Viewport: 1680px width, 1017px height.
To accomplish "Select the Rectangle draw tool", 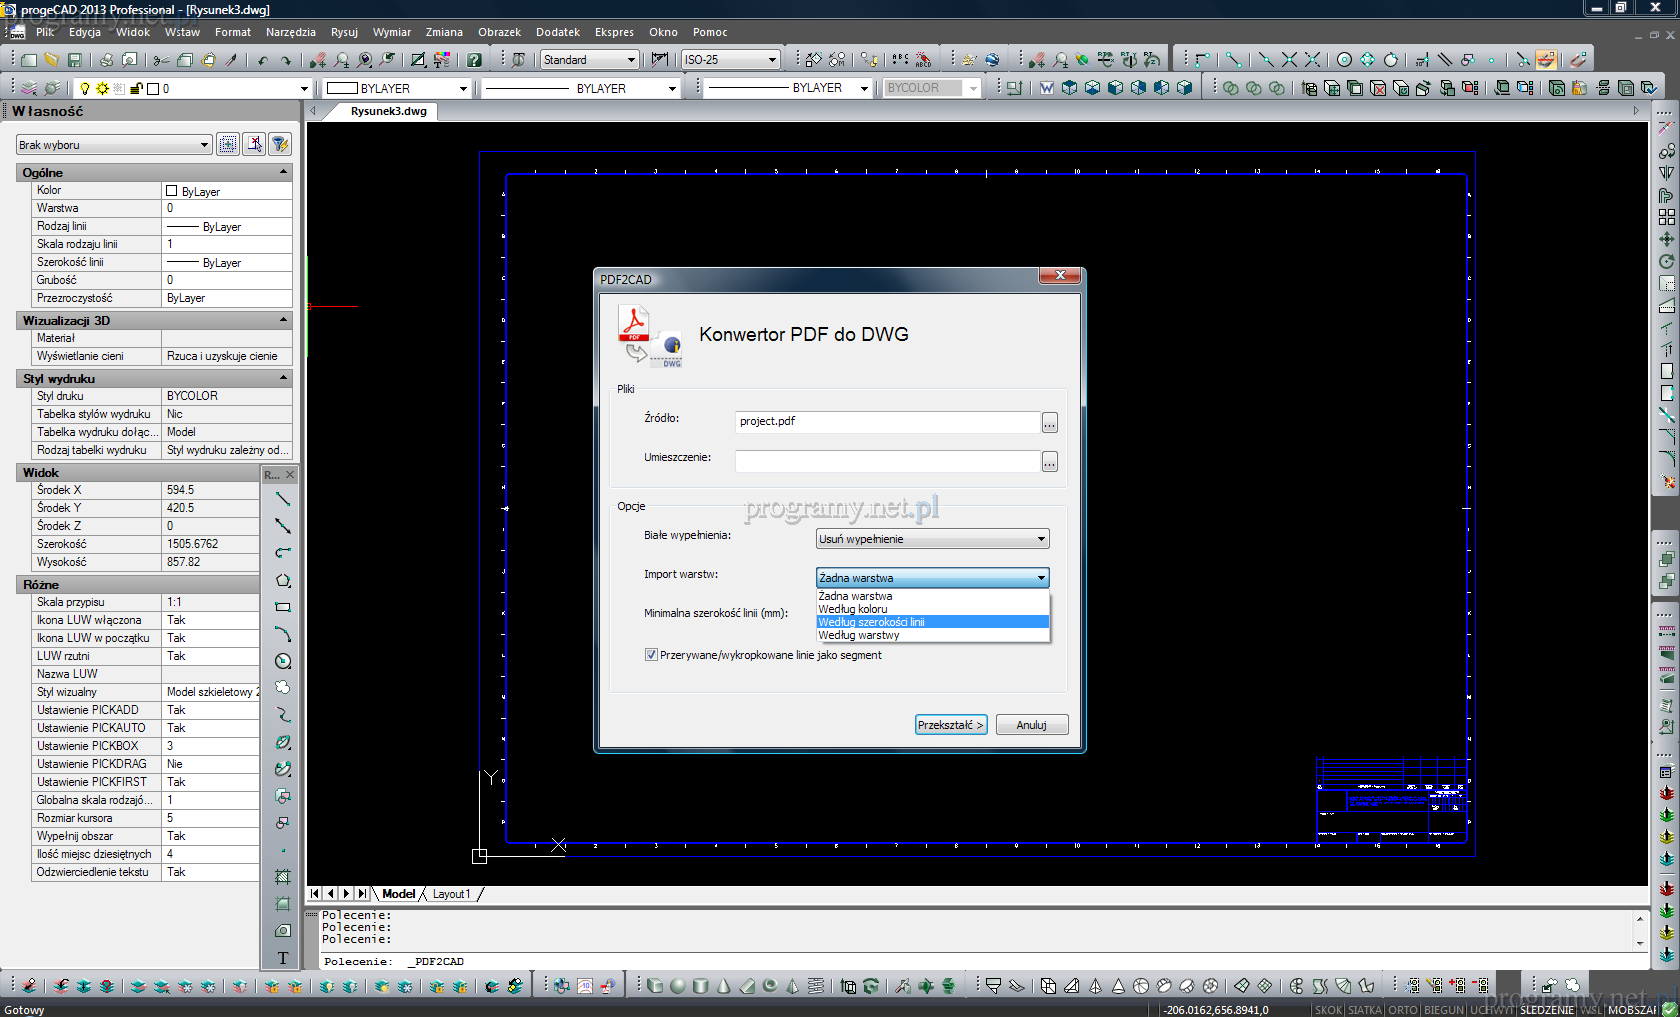I will pos(283,607).
